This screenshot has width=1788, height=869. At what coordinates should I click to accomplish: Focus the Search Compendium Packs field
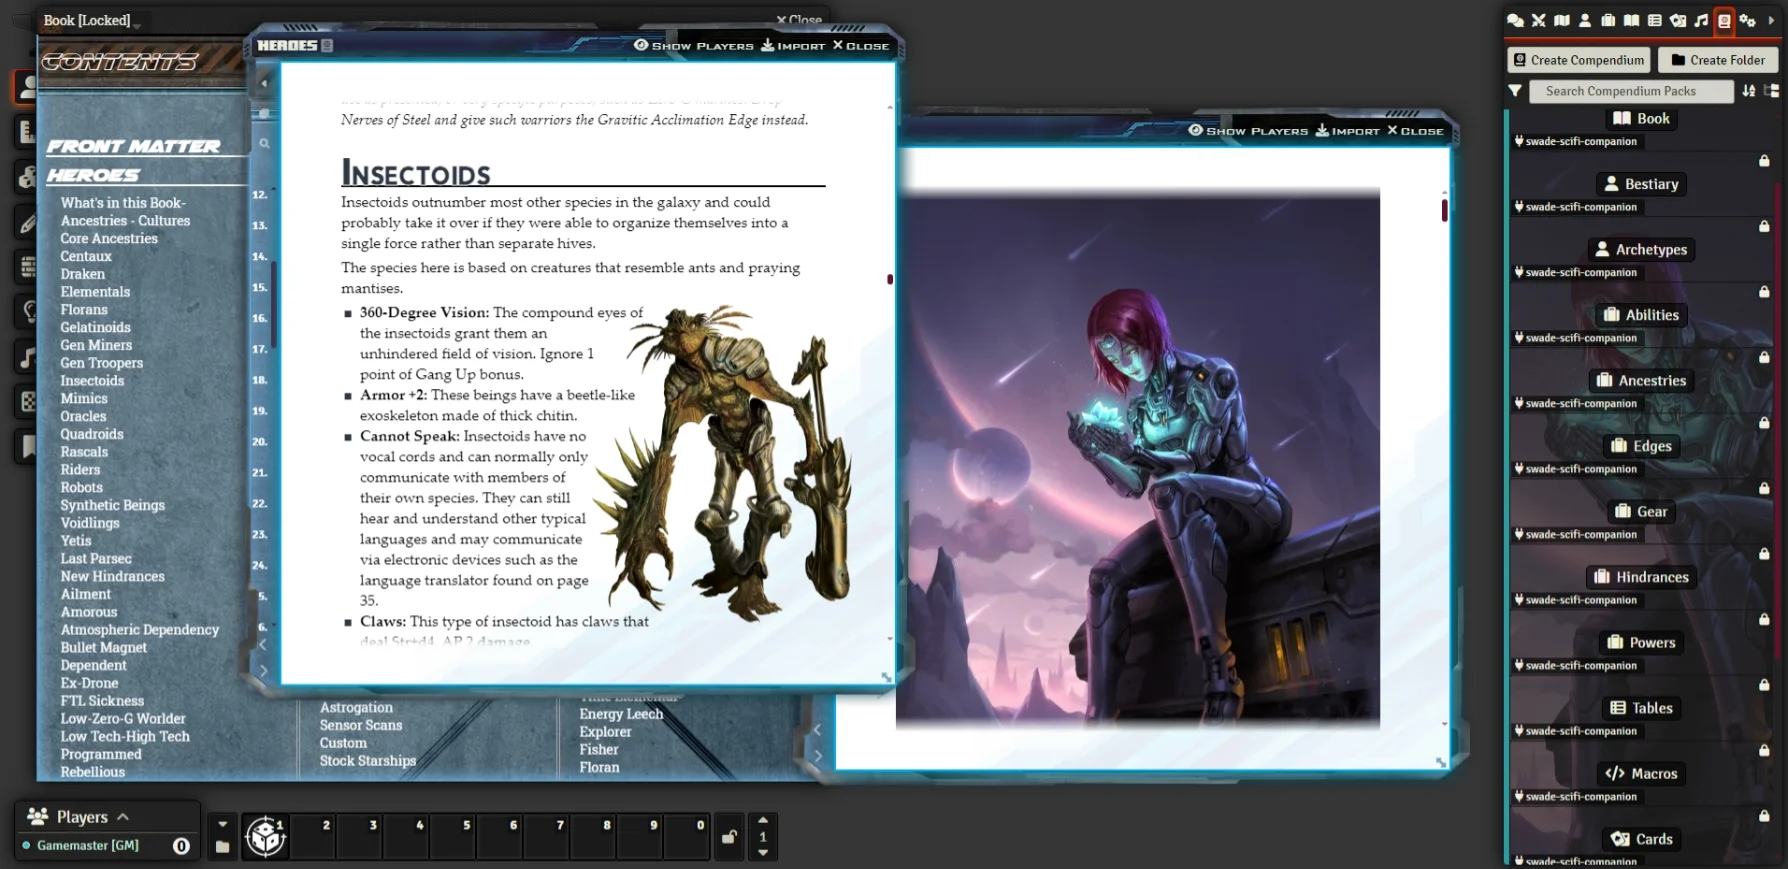click(x=1631, y=91)
